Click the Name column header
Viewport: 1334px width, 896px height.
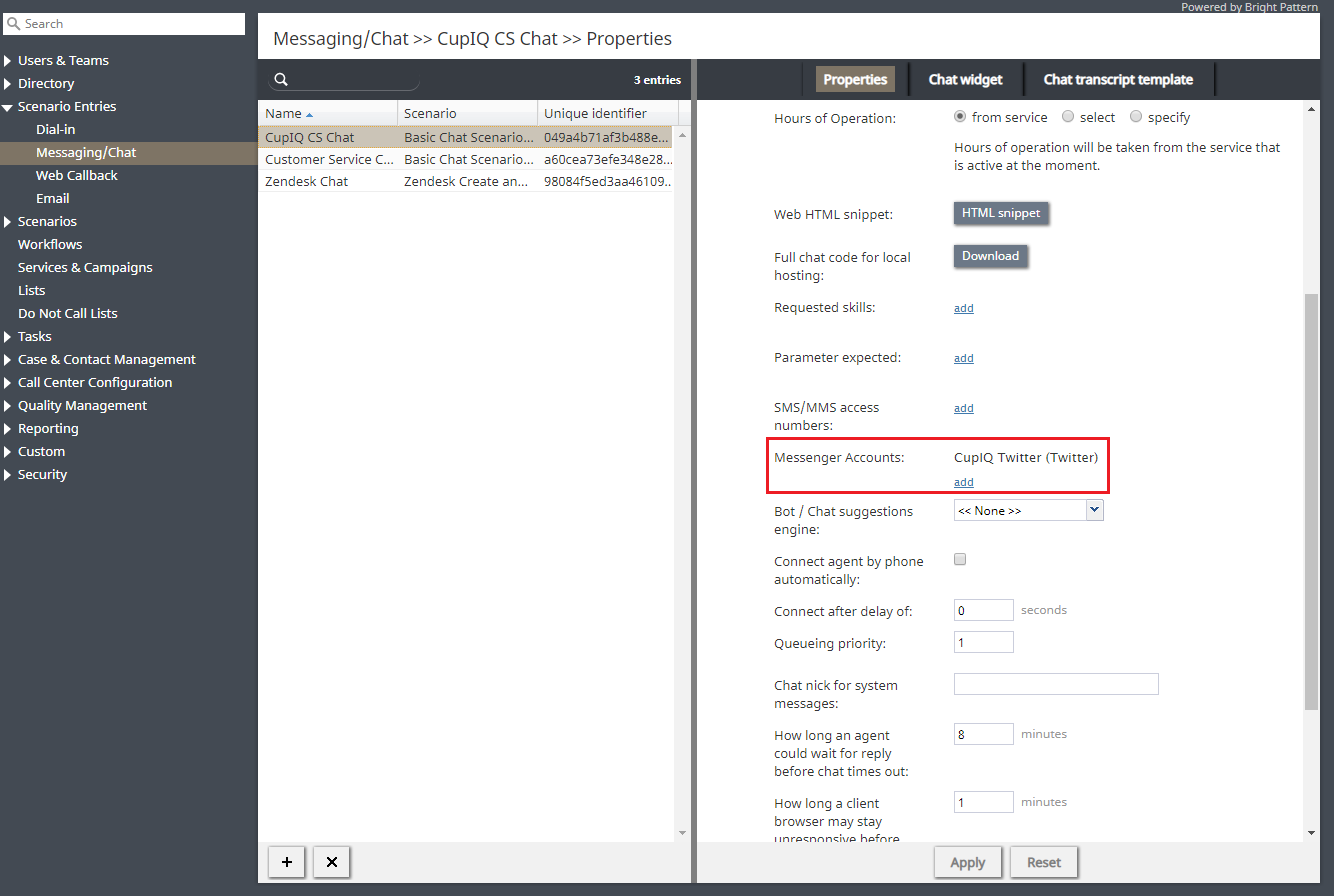(328, 114)
